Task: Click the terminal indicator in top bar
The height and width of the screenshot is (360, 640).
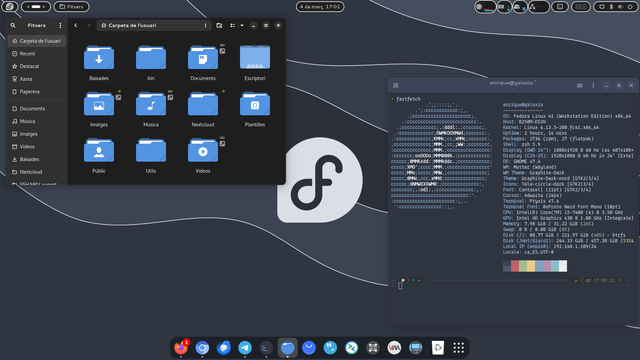Action: tap(560, 7)
